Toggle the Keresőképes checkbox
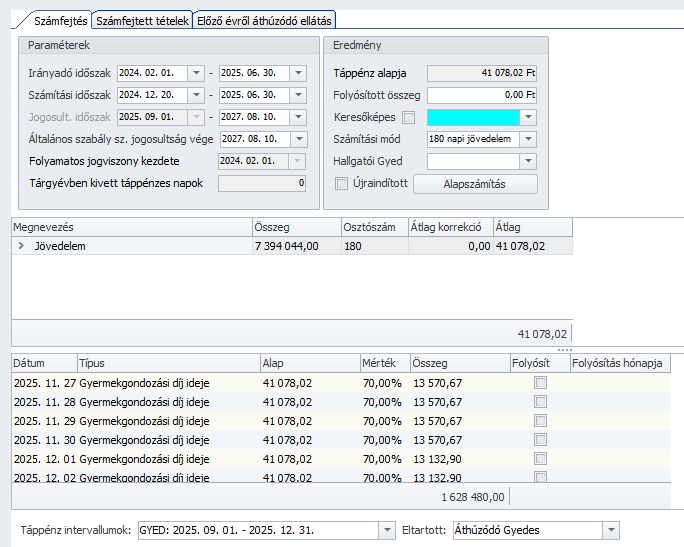The height and width of the screenshot is (547, 684). click(408, 117)
